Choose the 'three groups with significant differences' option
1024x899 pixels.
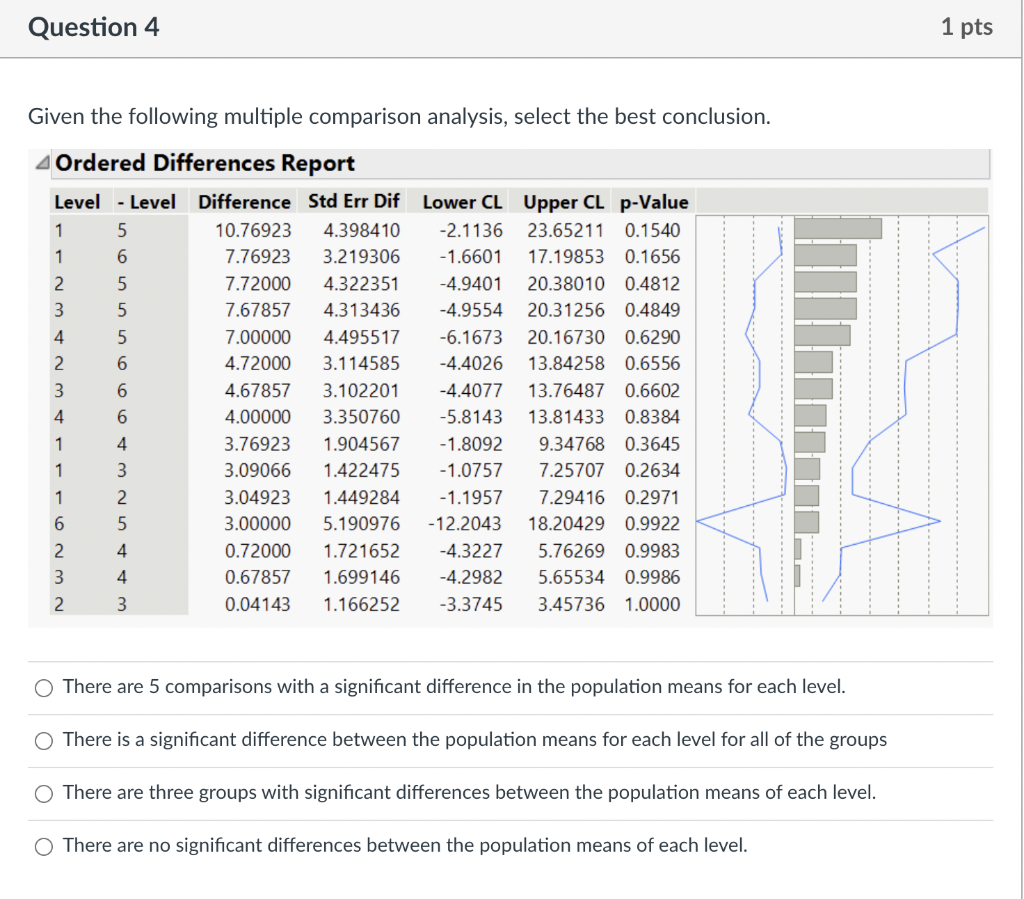pos(44,793)
